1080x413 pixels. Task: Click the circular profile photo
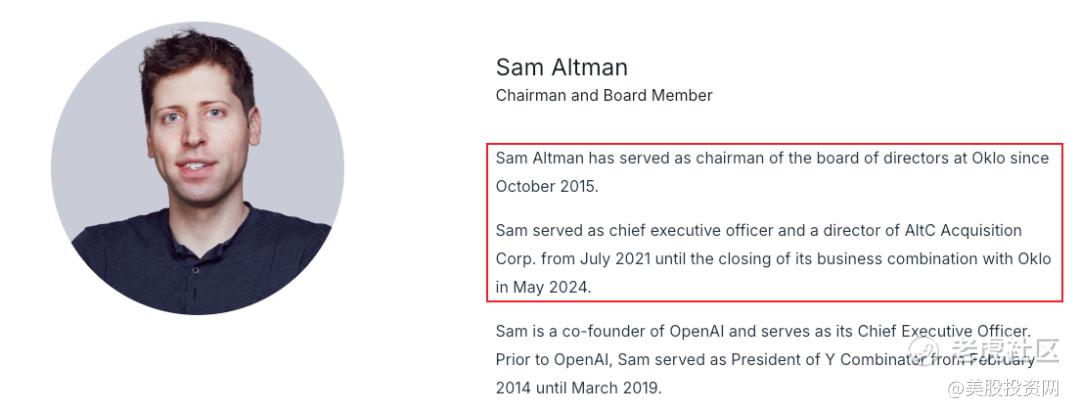tap(198, 169)
